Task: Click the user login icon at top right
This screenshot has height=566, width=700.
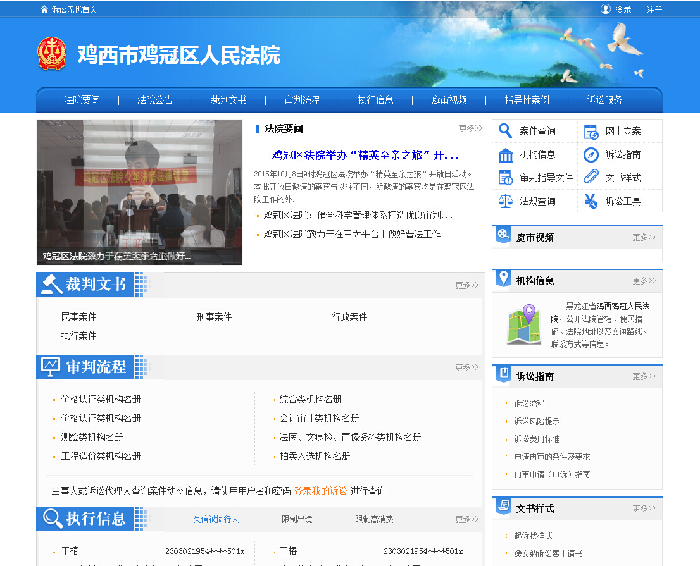Action: [606, 9]
